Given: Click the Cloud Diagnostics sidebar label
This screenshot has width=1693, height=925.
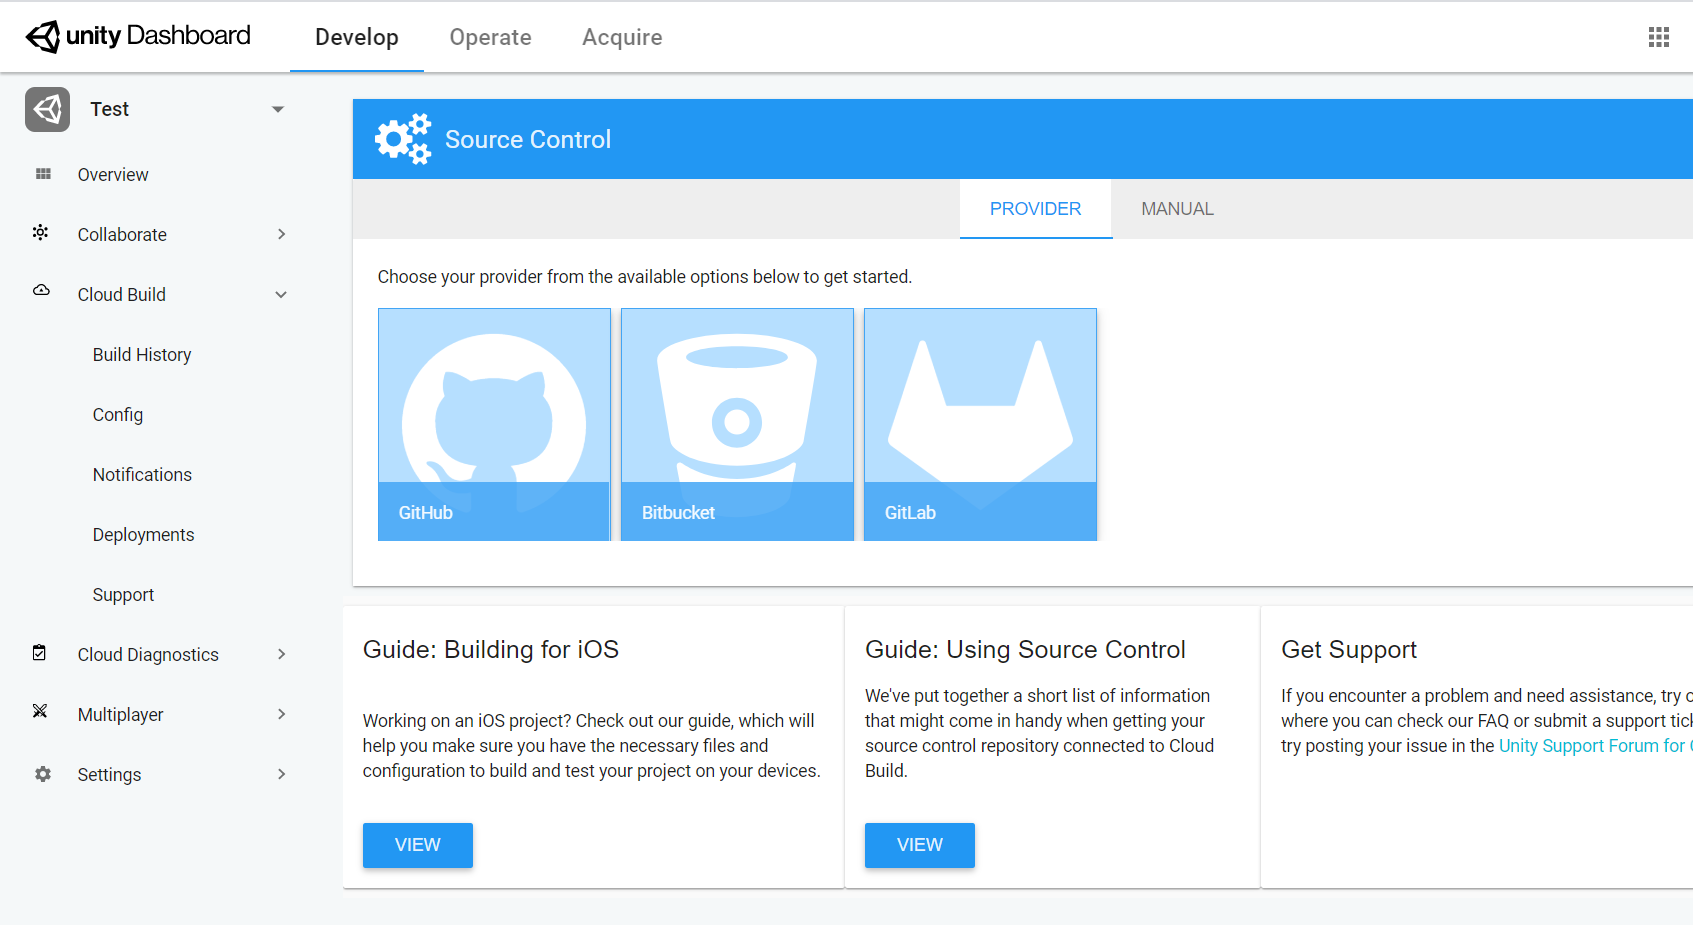Looking at the screenshot, I should (148, 655).
